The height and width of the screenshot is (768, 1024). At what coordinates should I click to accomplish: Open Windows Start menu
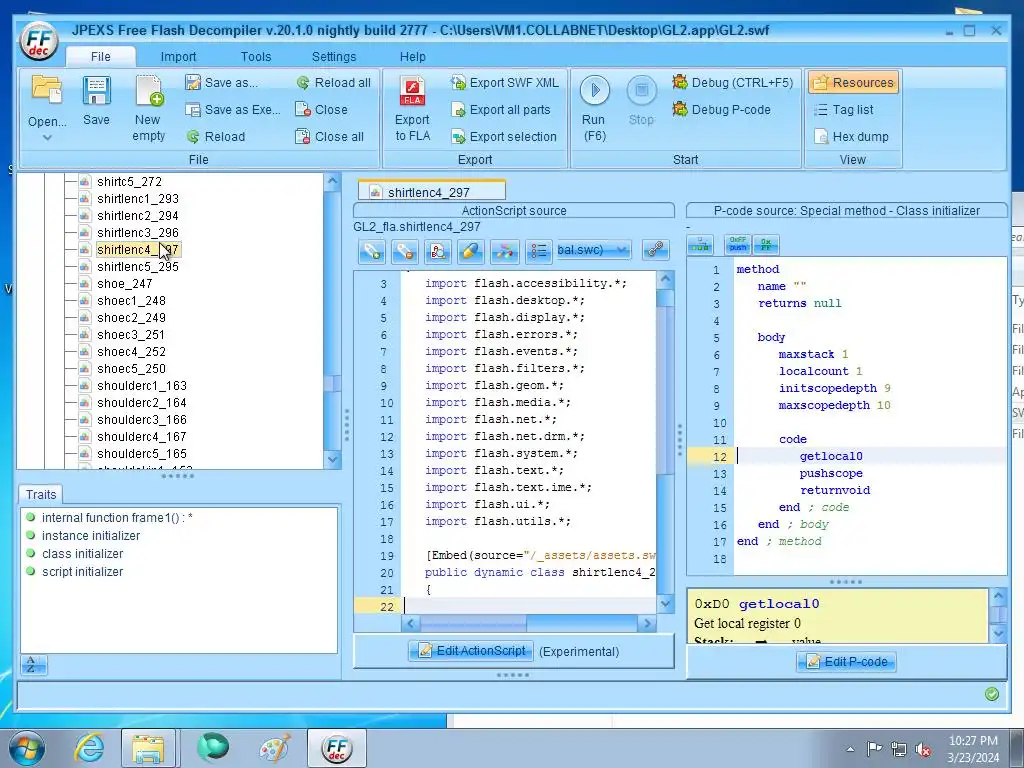[x=27, y=747]
